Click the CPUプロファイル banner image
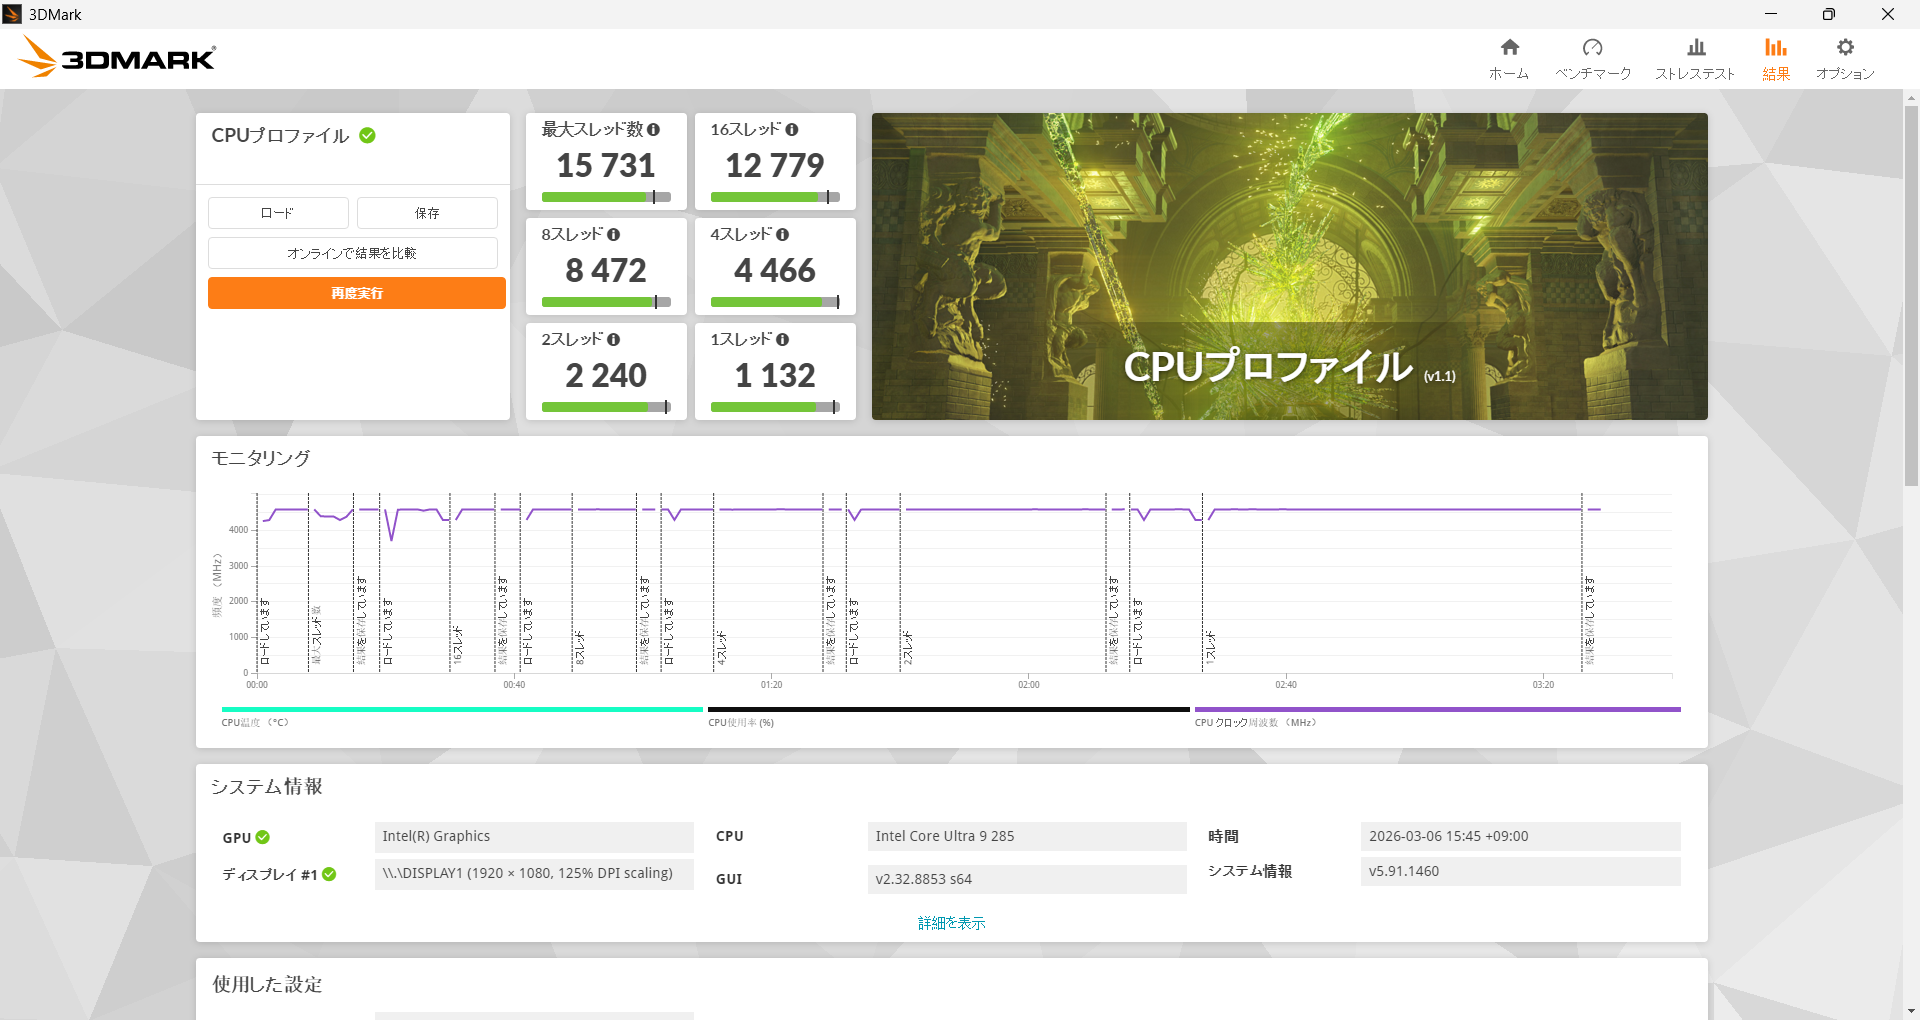 coord(1289,266)
